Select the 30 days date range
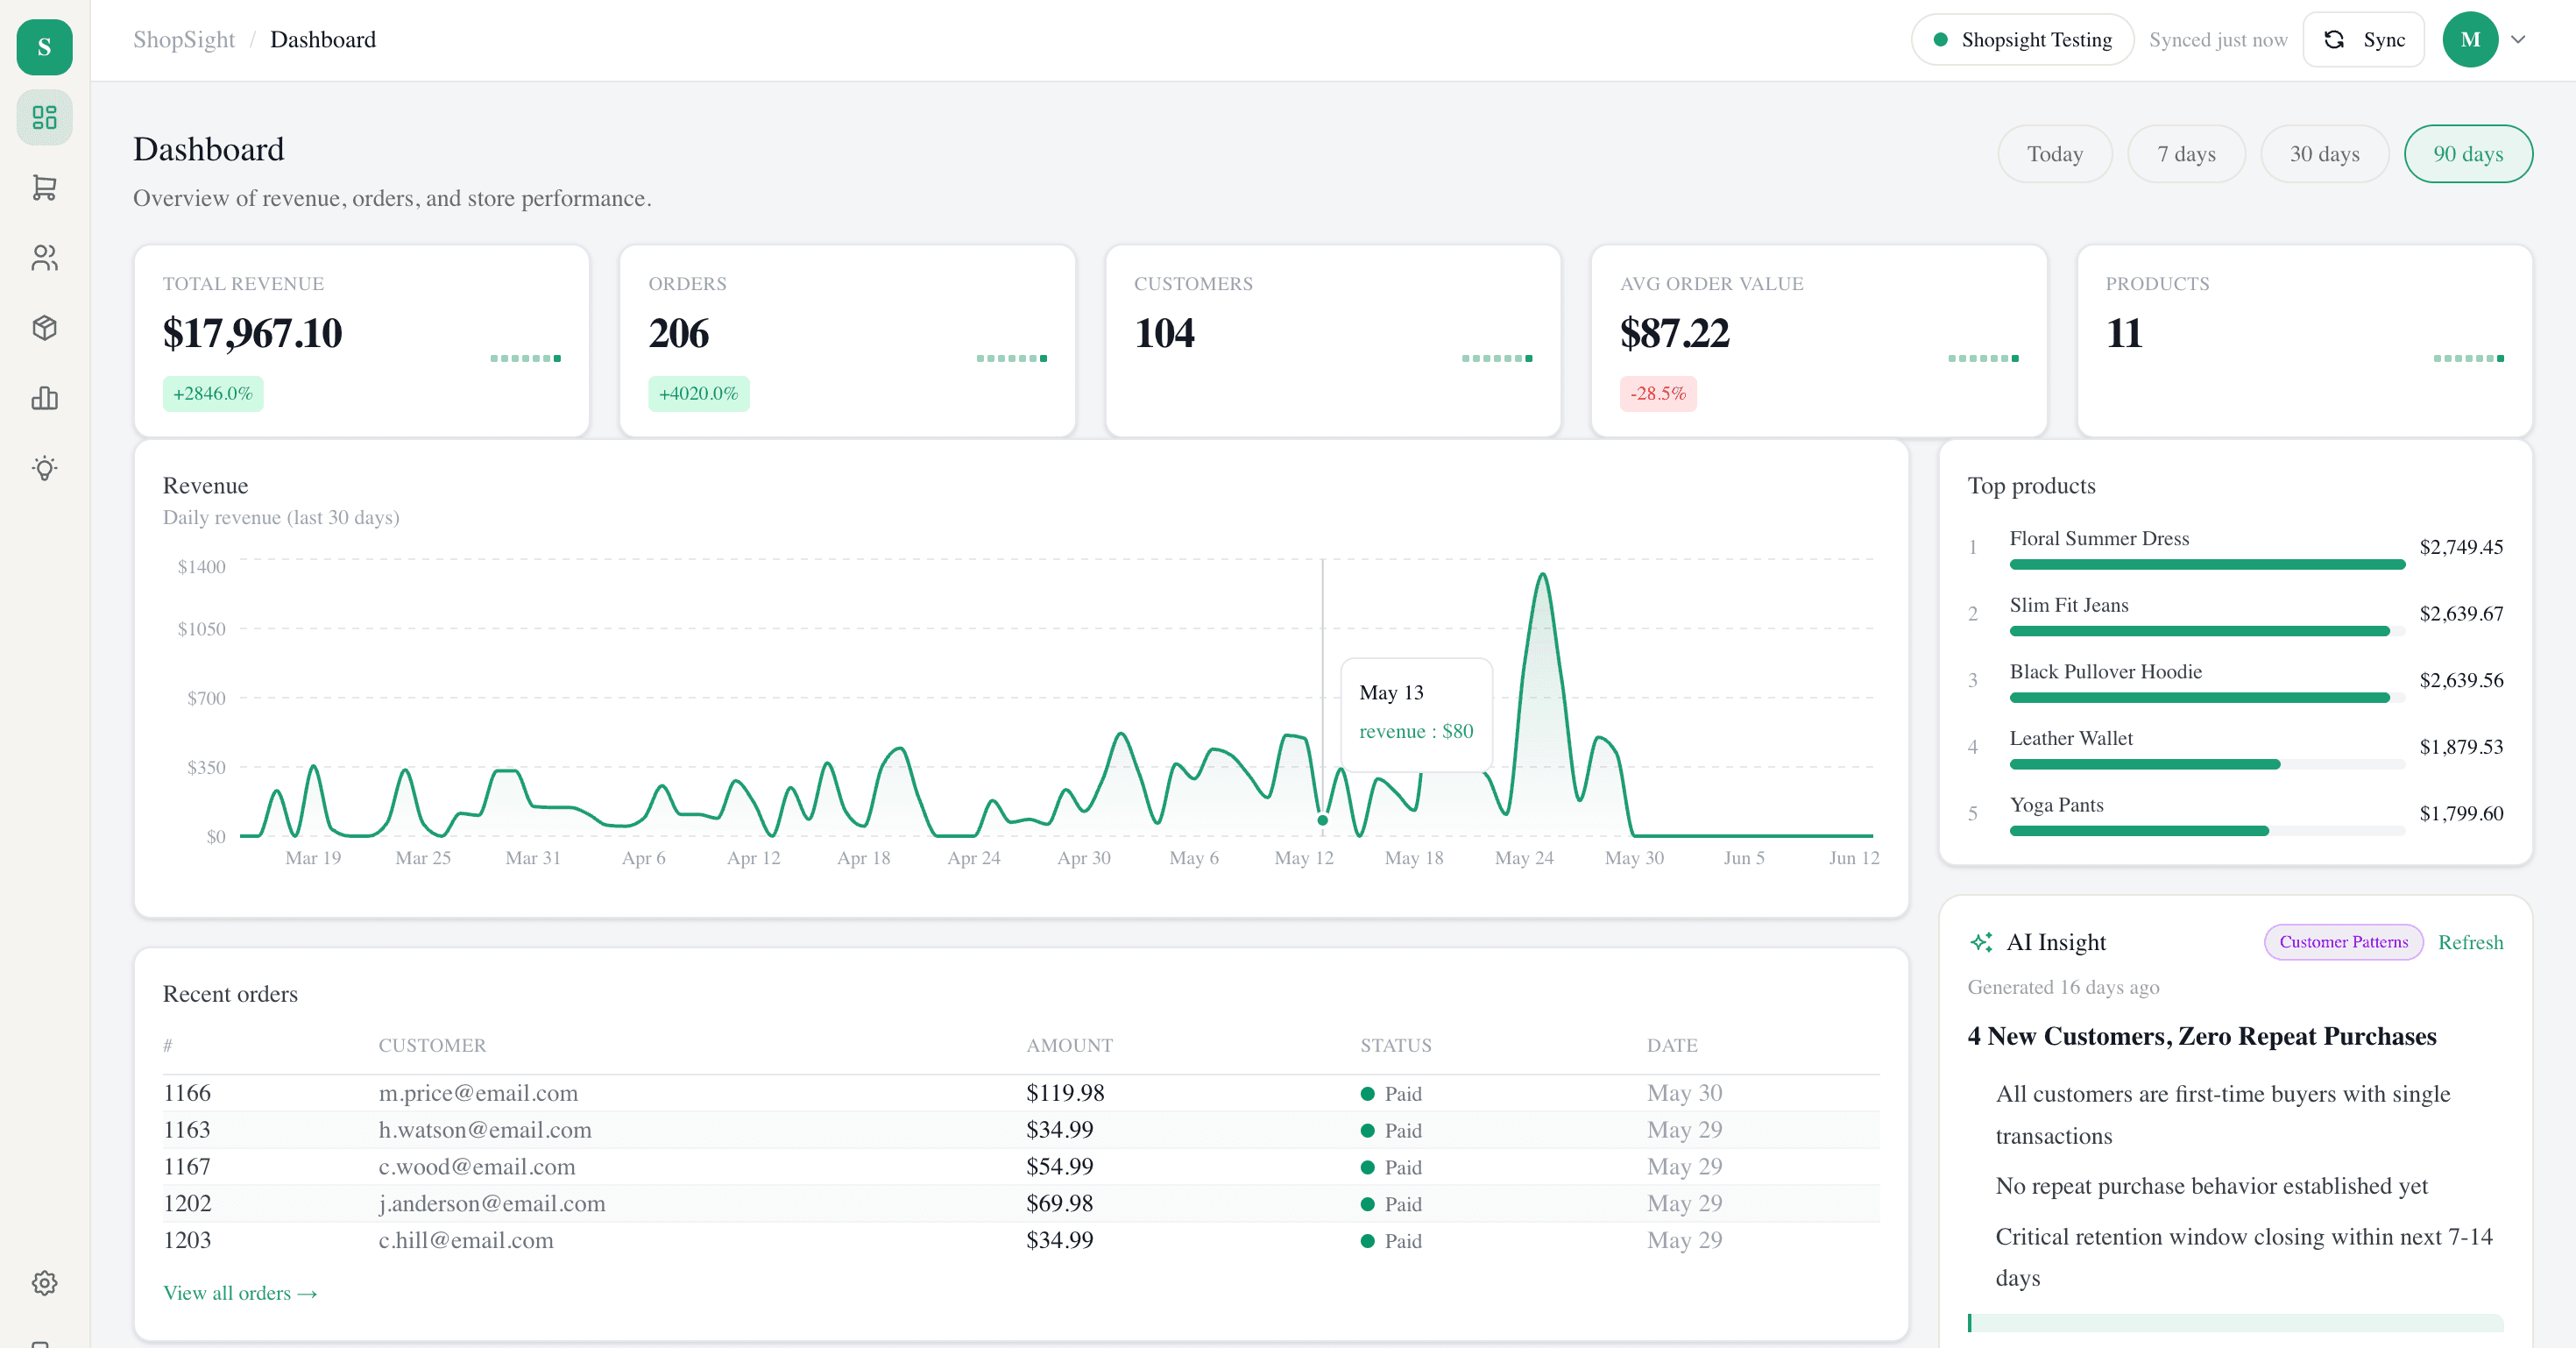The height and width of the screenshot is (1348, 2576). [2324, 154]
